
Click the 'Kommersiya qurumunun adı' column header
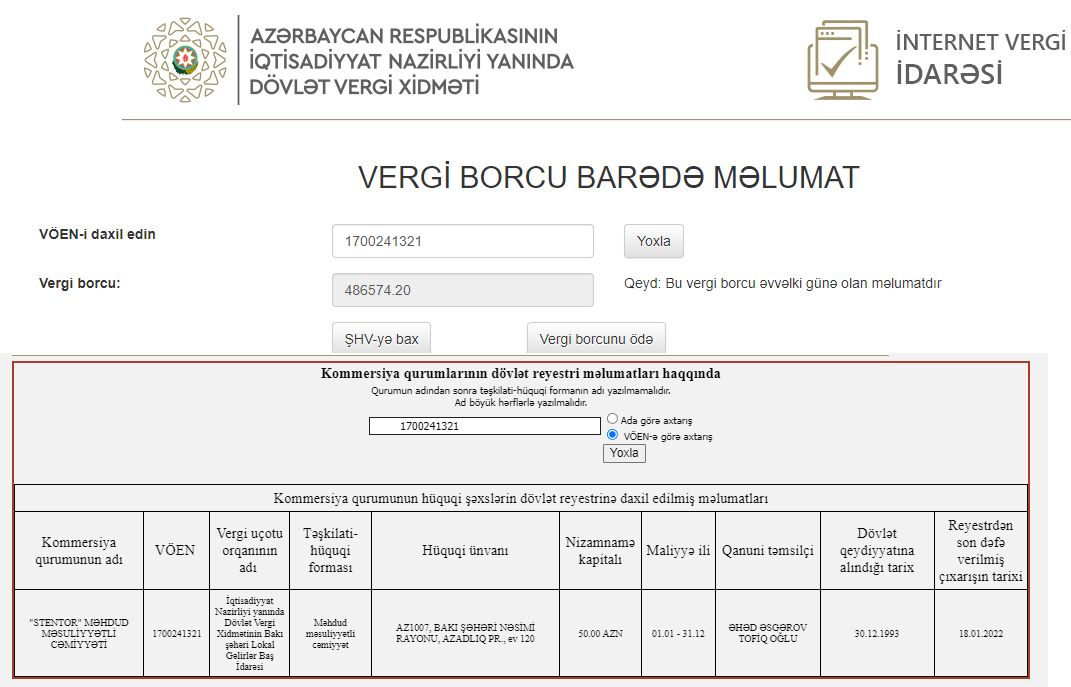tap(79, 550)
